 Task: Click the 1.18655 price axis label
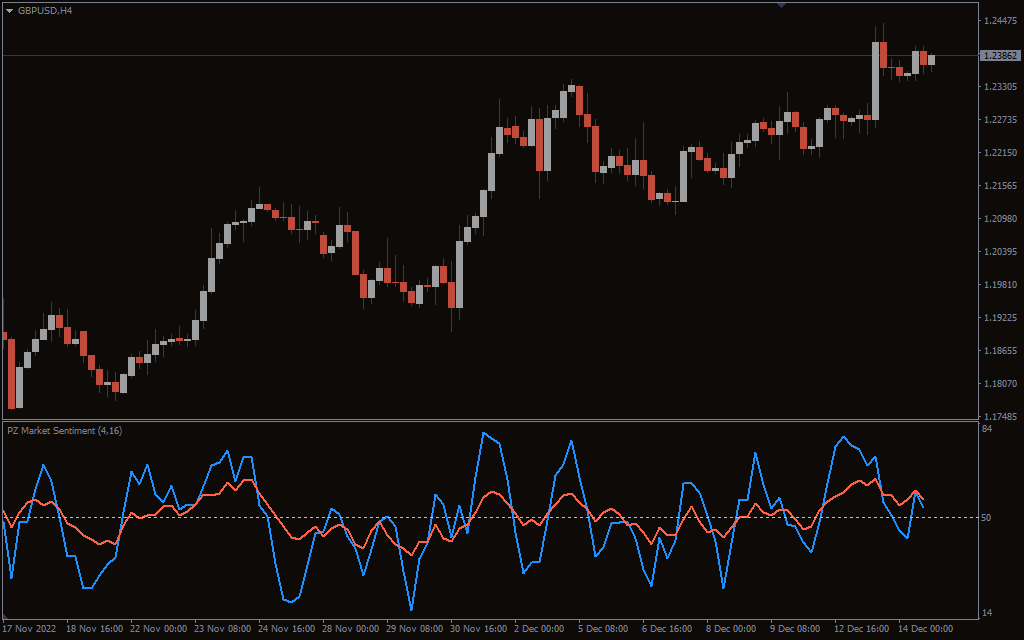(1000, 351)
